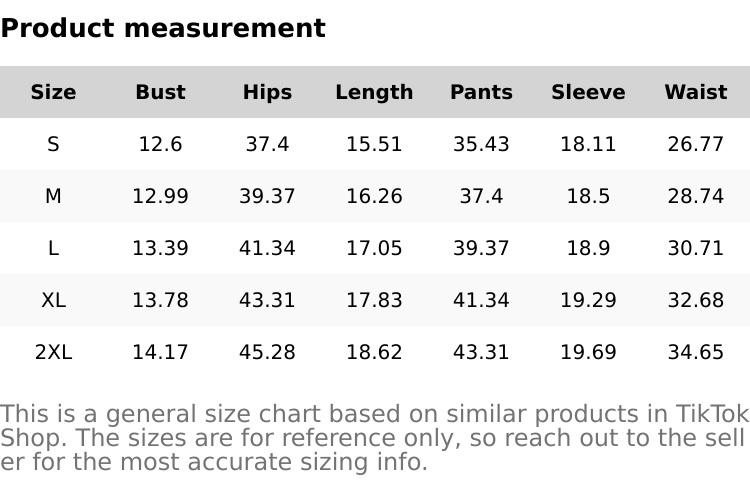Click the Bust column header

(160, 92)
